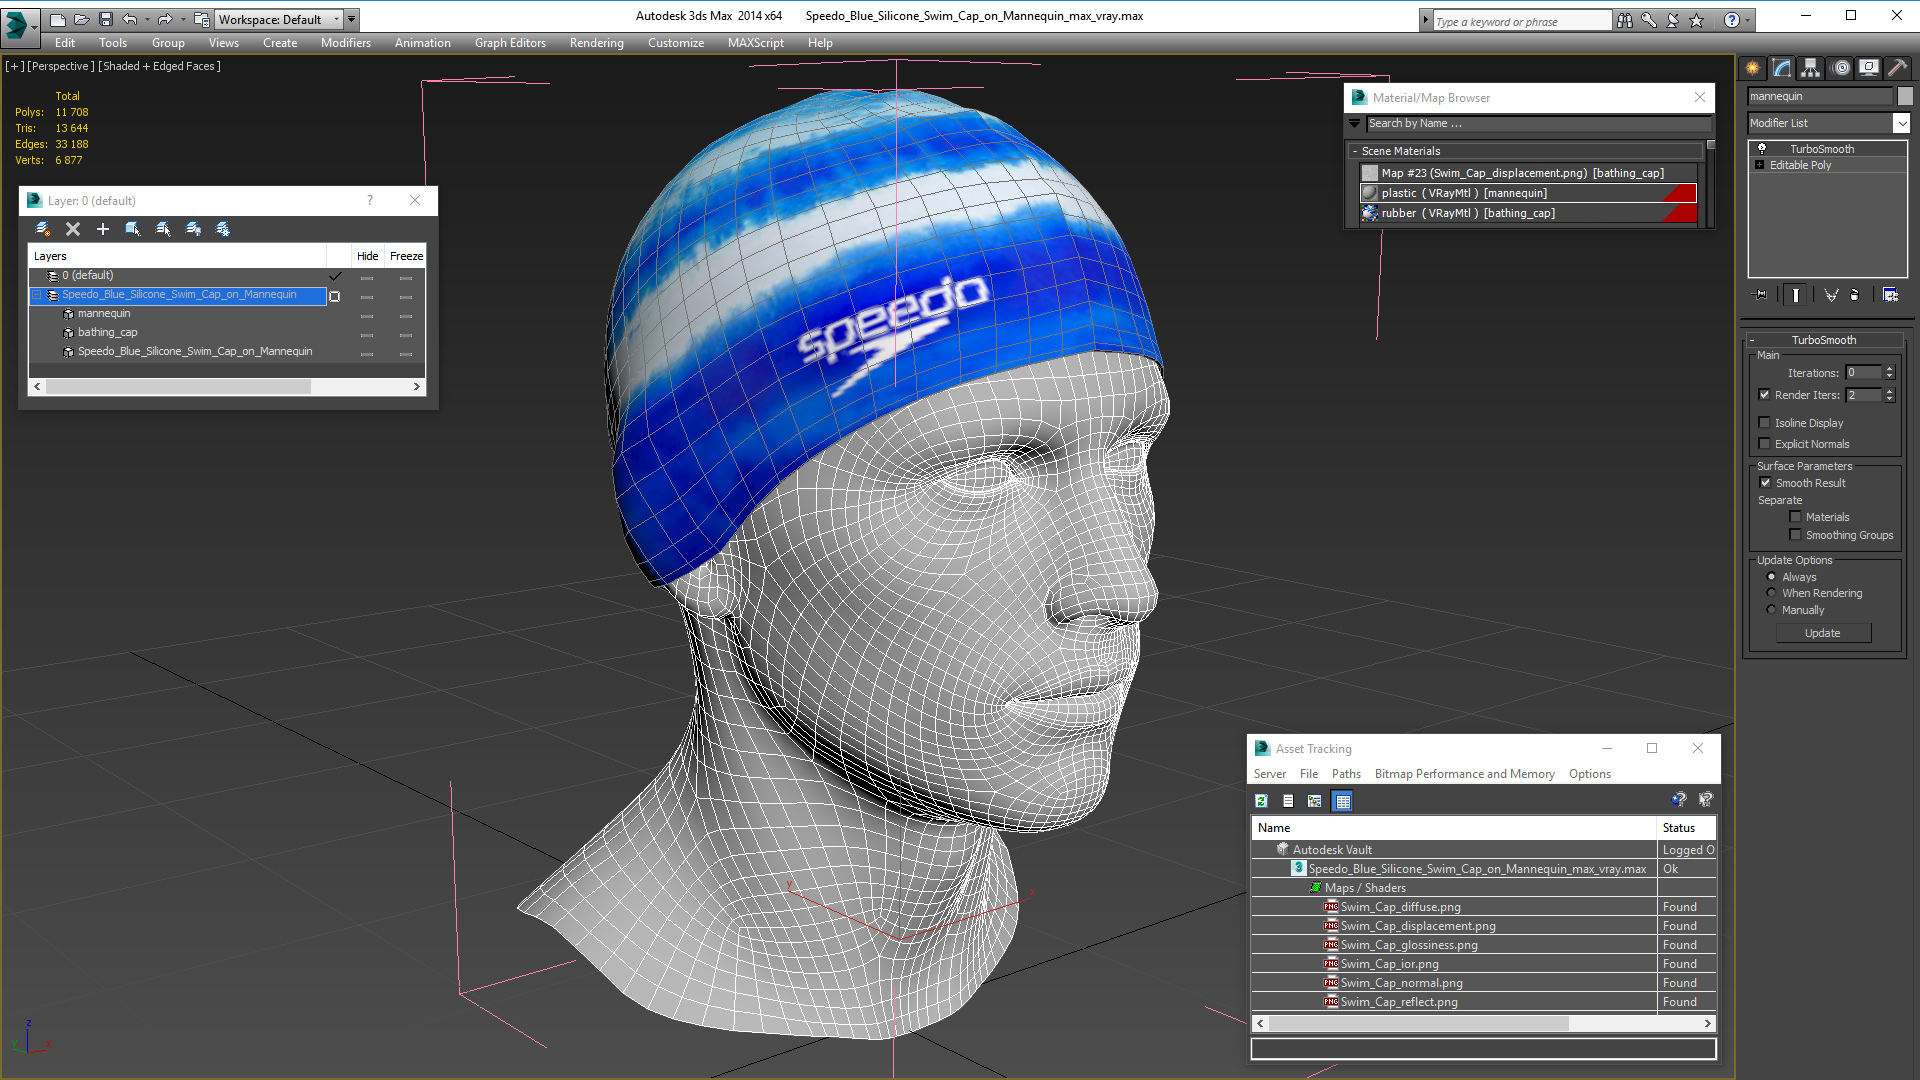Image resolution: width=1920 pixels, height=1080 pixels.
Task: Click the Iterations spinner up arrow
Action: point(1889,369)
